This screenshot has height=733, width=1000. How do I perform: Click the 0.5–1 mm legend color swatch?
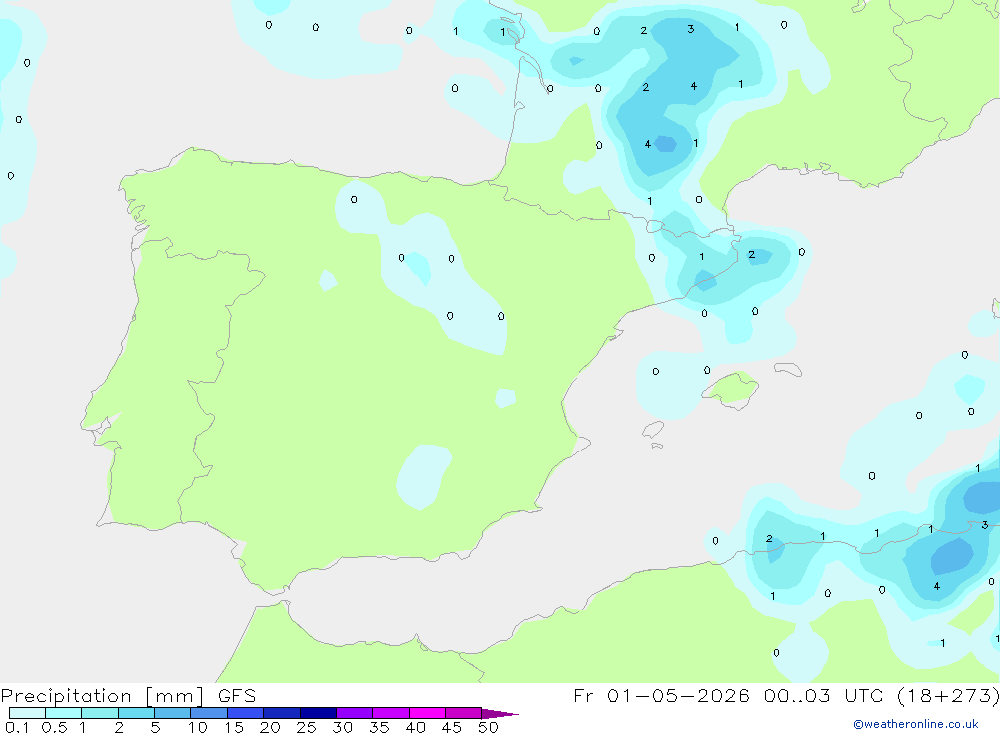click(x=64, y=713)
